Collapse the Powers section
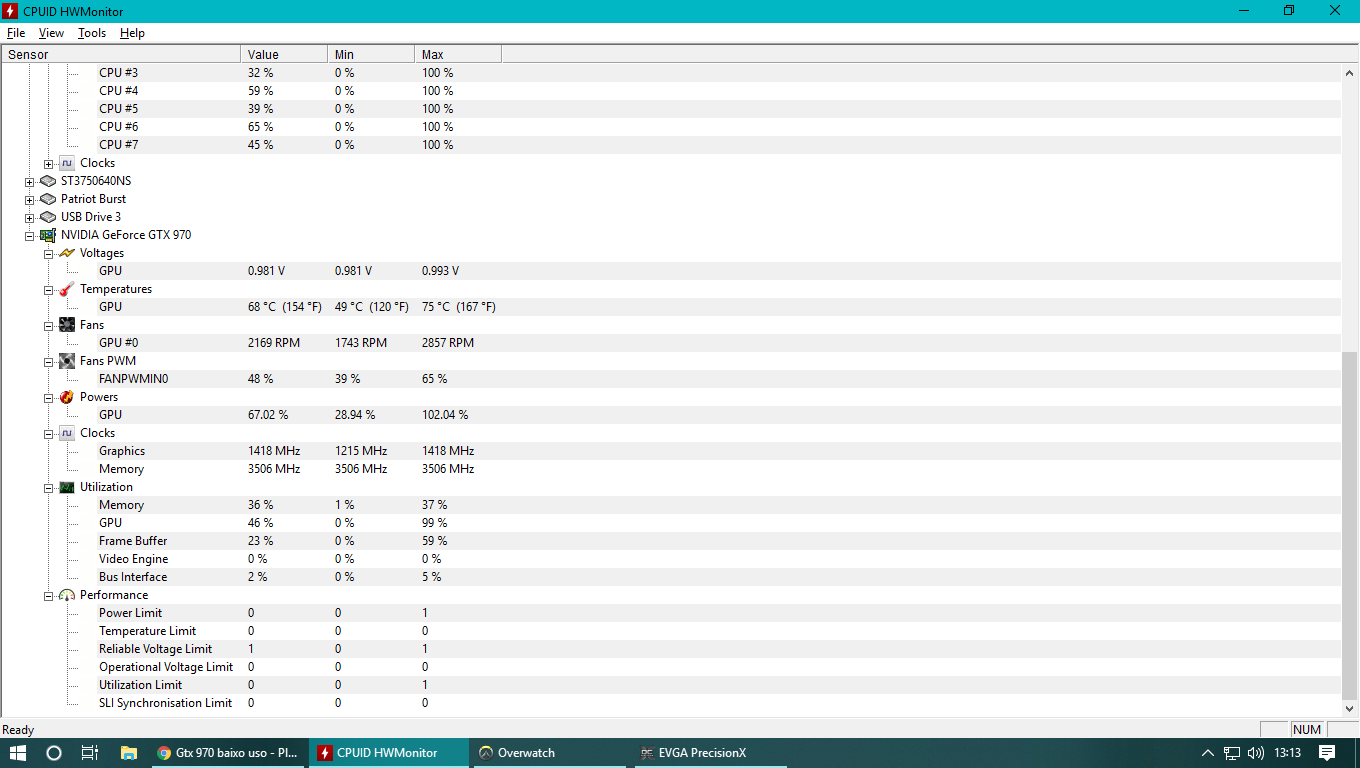This screenshot has height=768, width=1360. [x=48, y=398]
